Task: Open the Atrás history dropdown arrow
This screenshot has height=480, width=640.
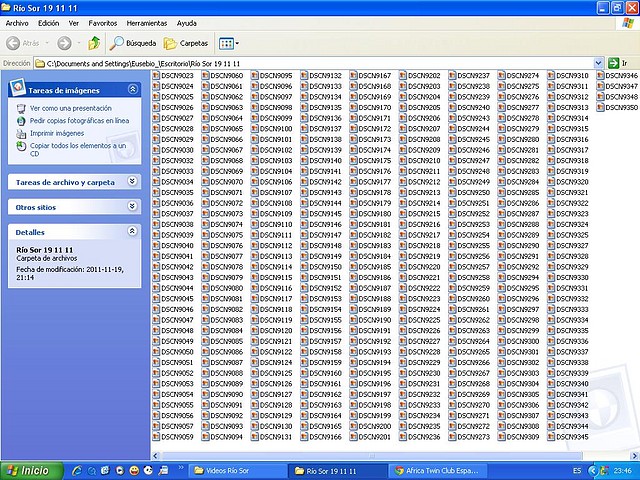Action: [x=47, y=43]
